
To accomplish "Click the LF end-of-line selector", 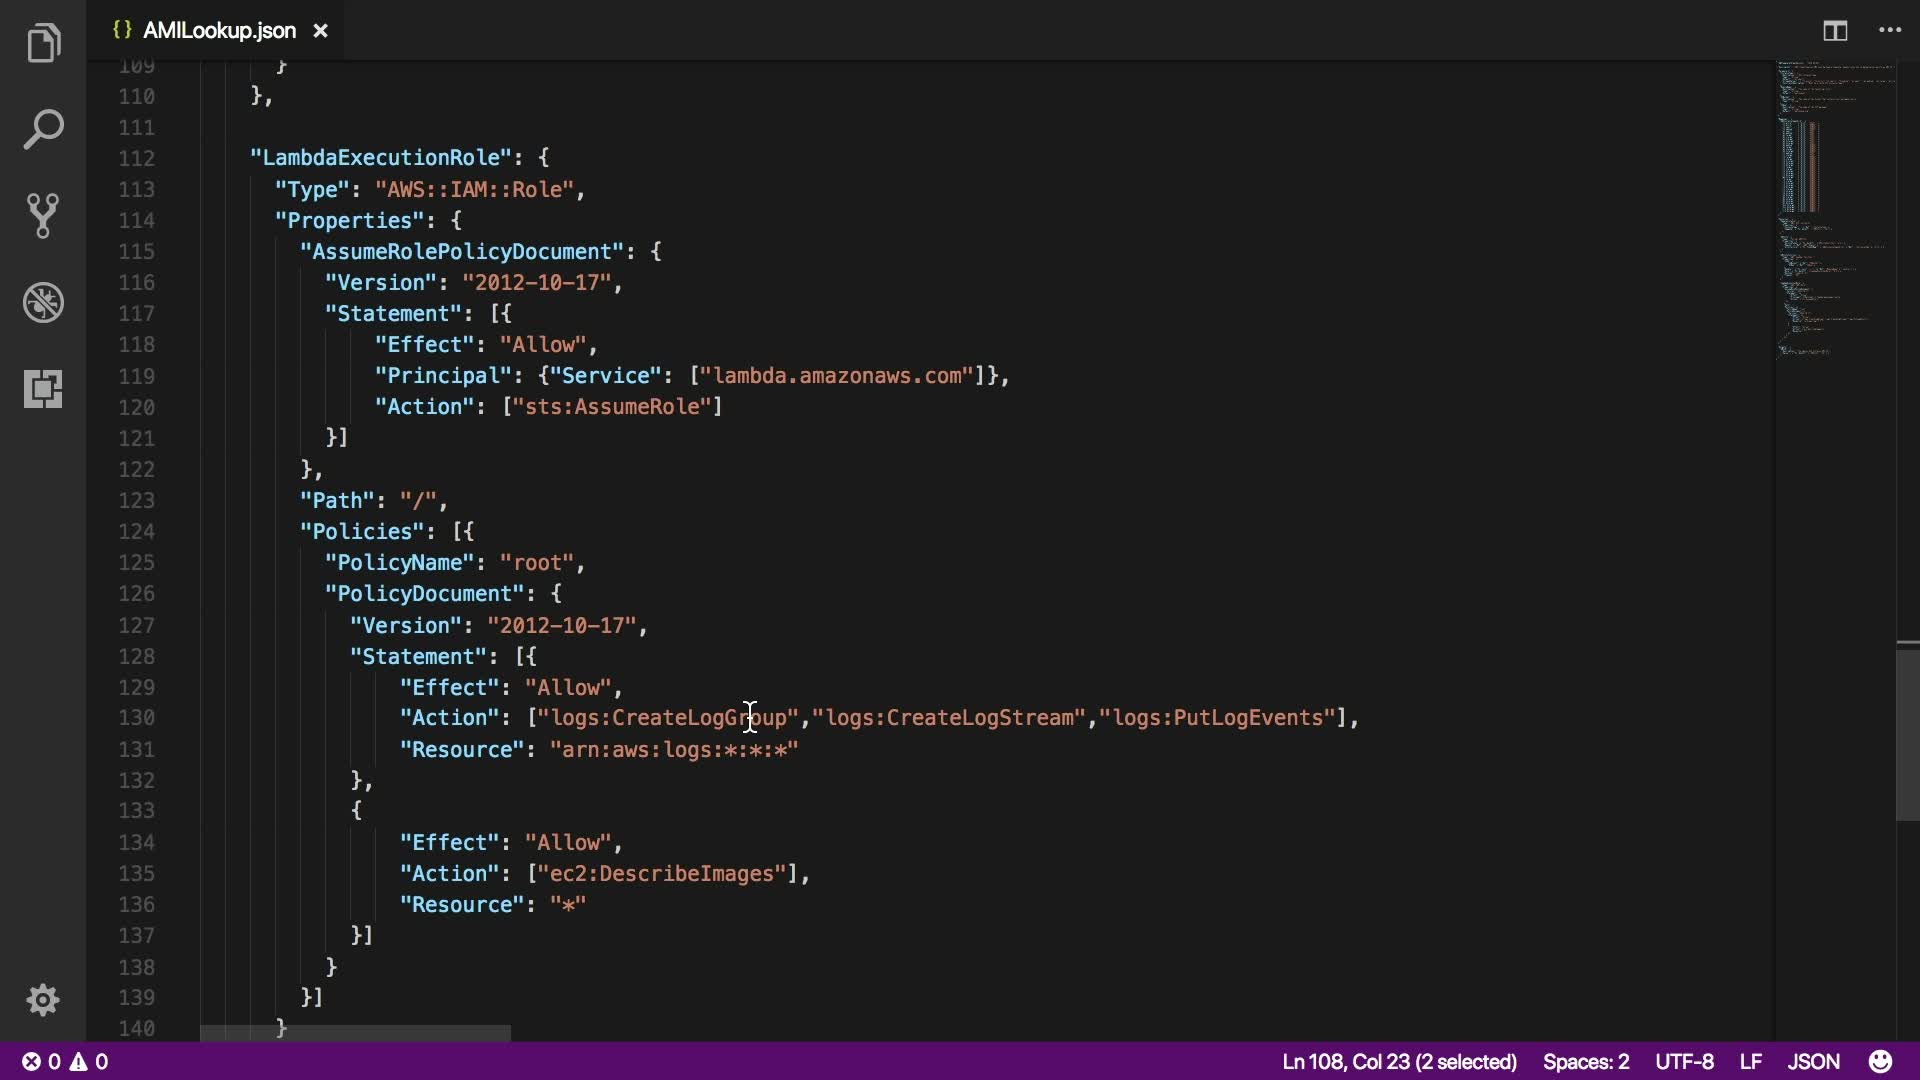I will pos(1750,1061).
